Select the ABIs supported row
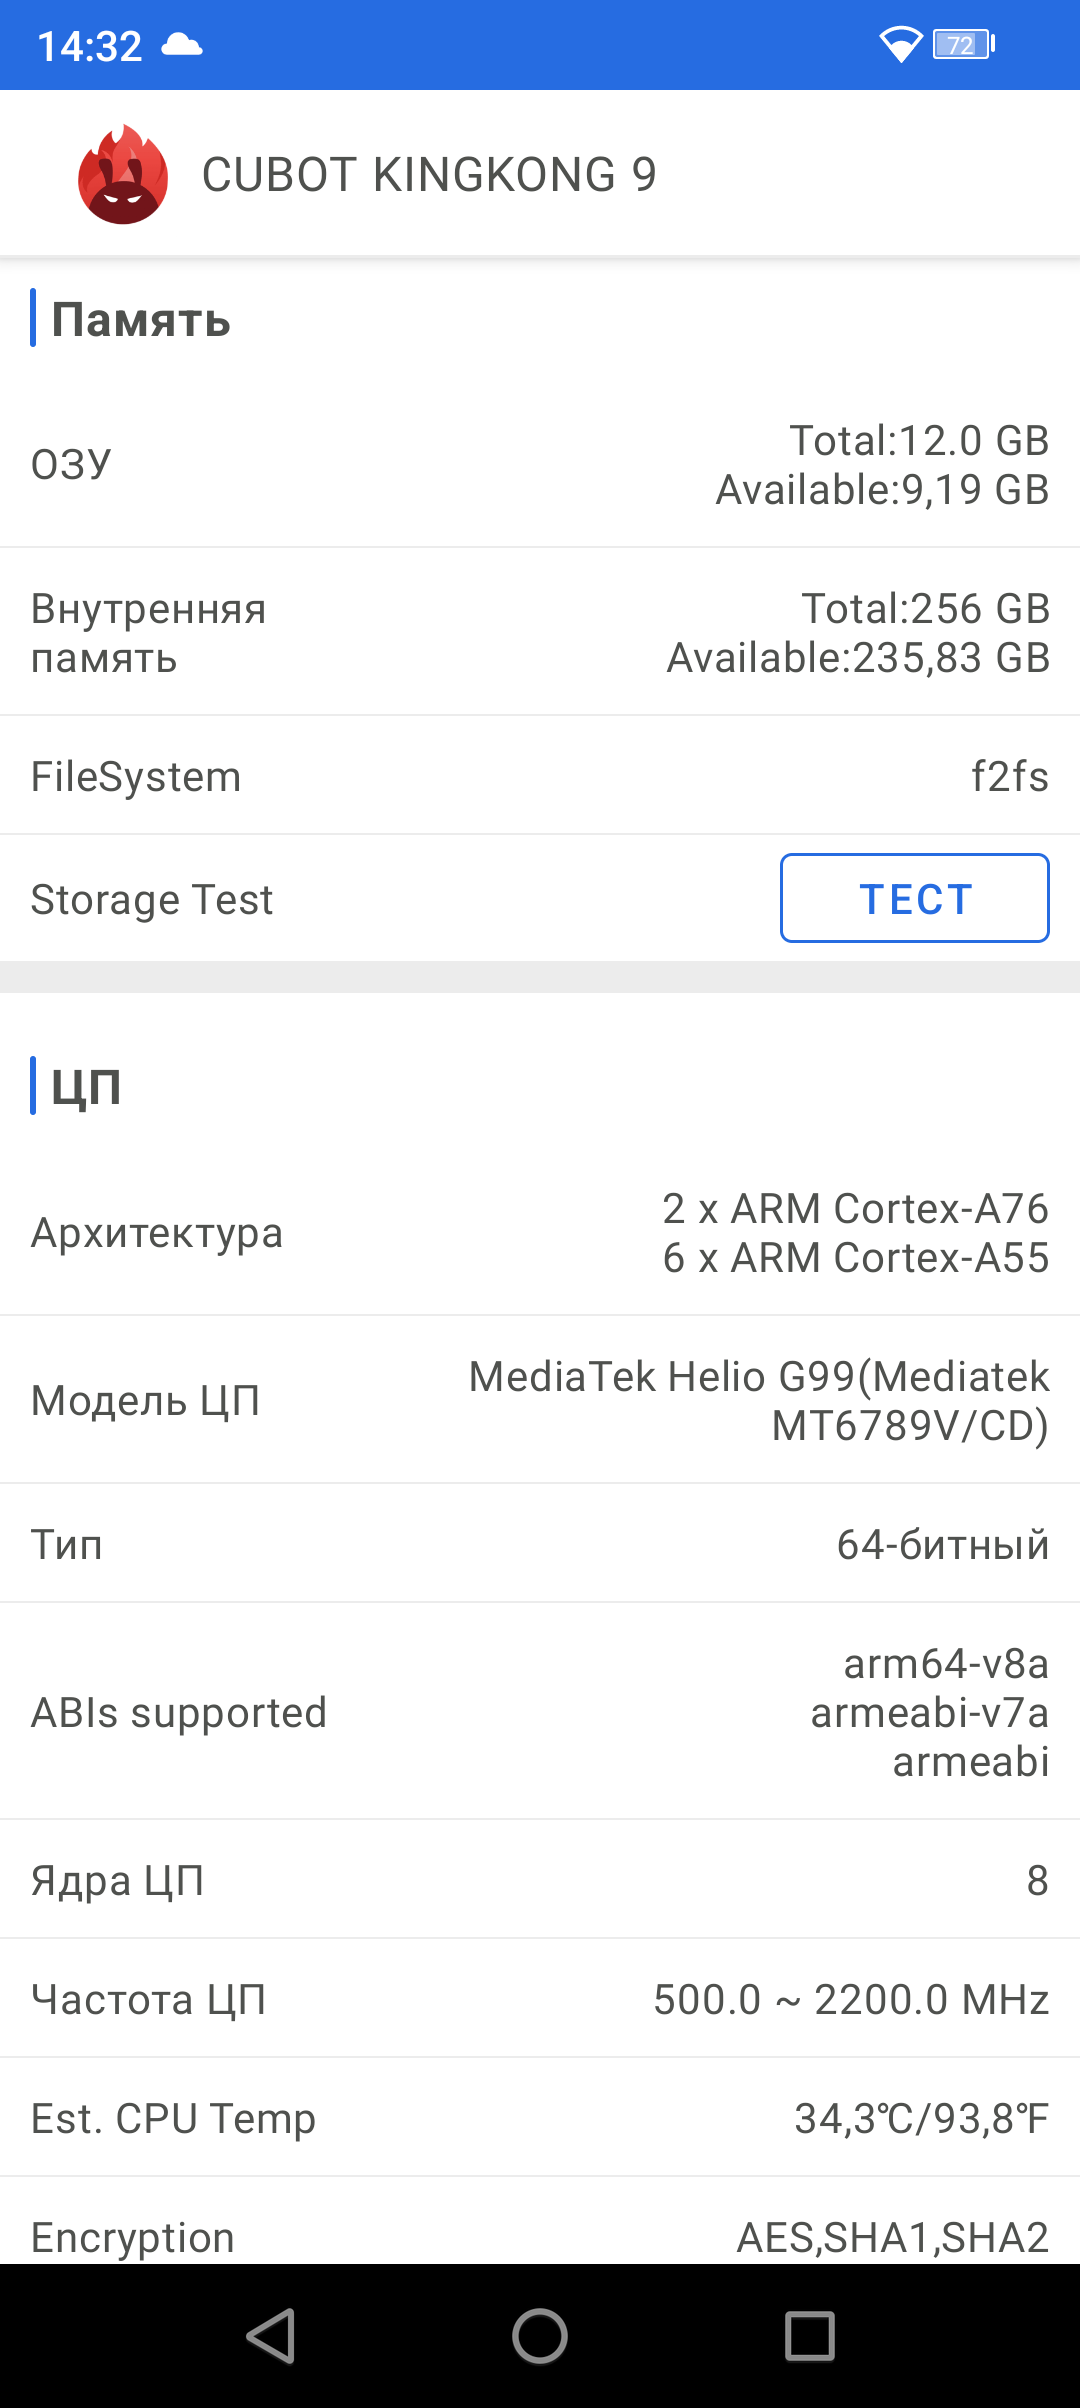The width and height of the screenshot is (1080, 2408). (540, 1712)
